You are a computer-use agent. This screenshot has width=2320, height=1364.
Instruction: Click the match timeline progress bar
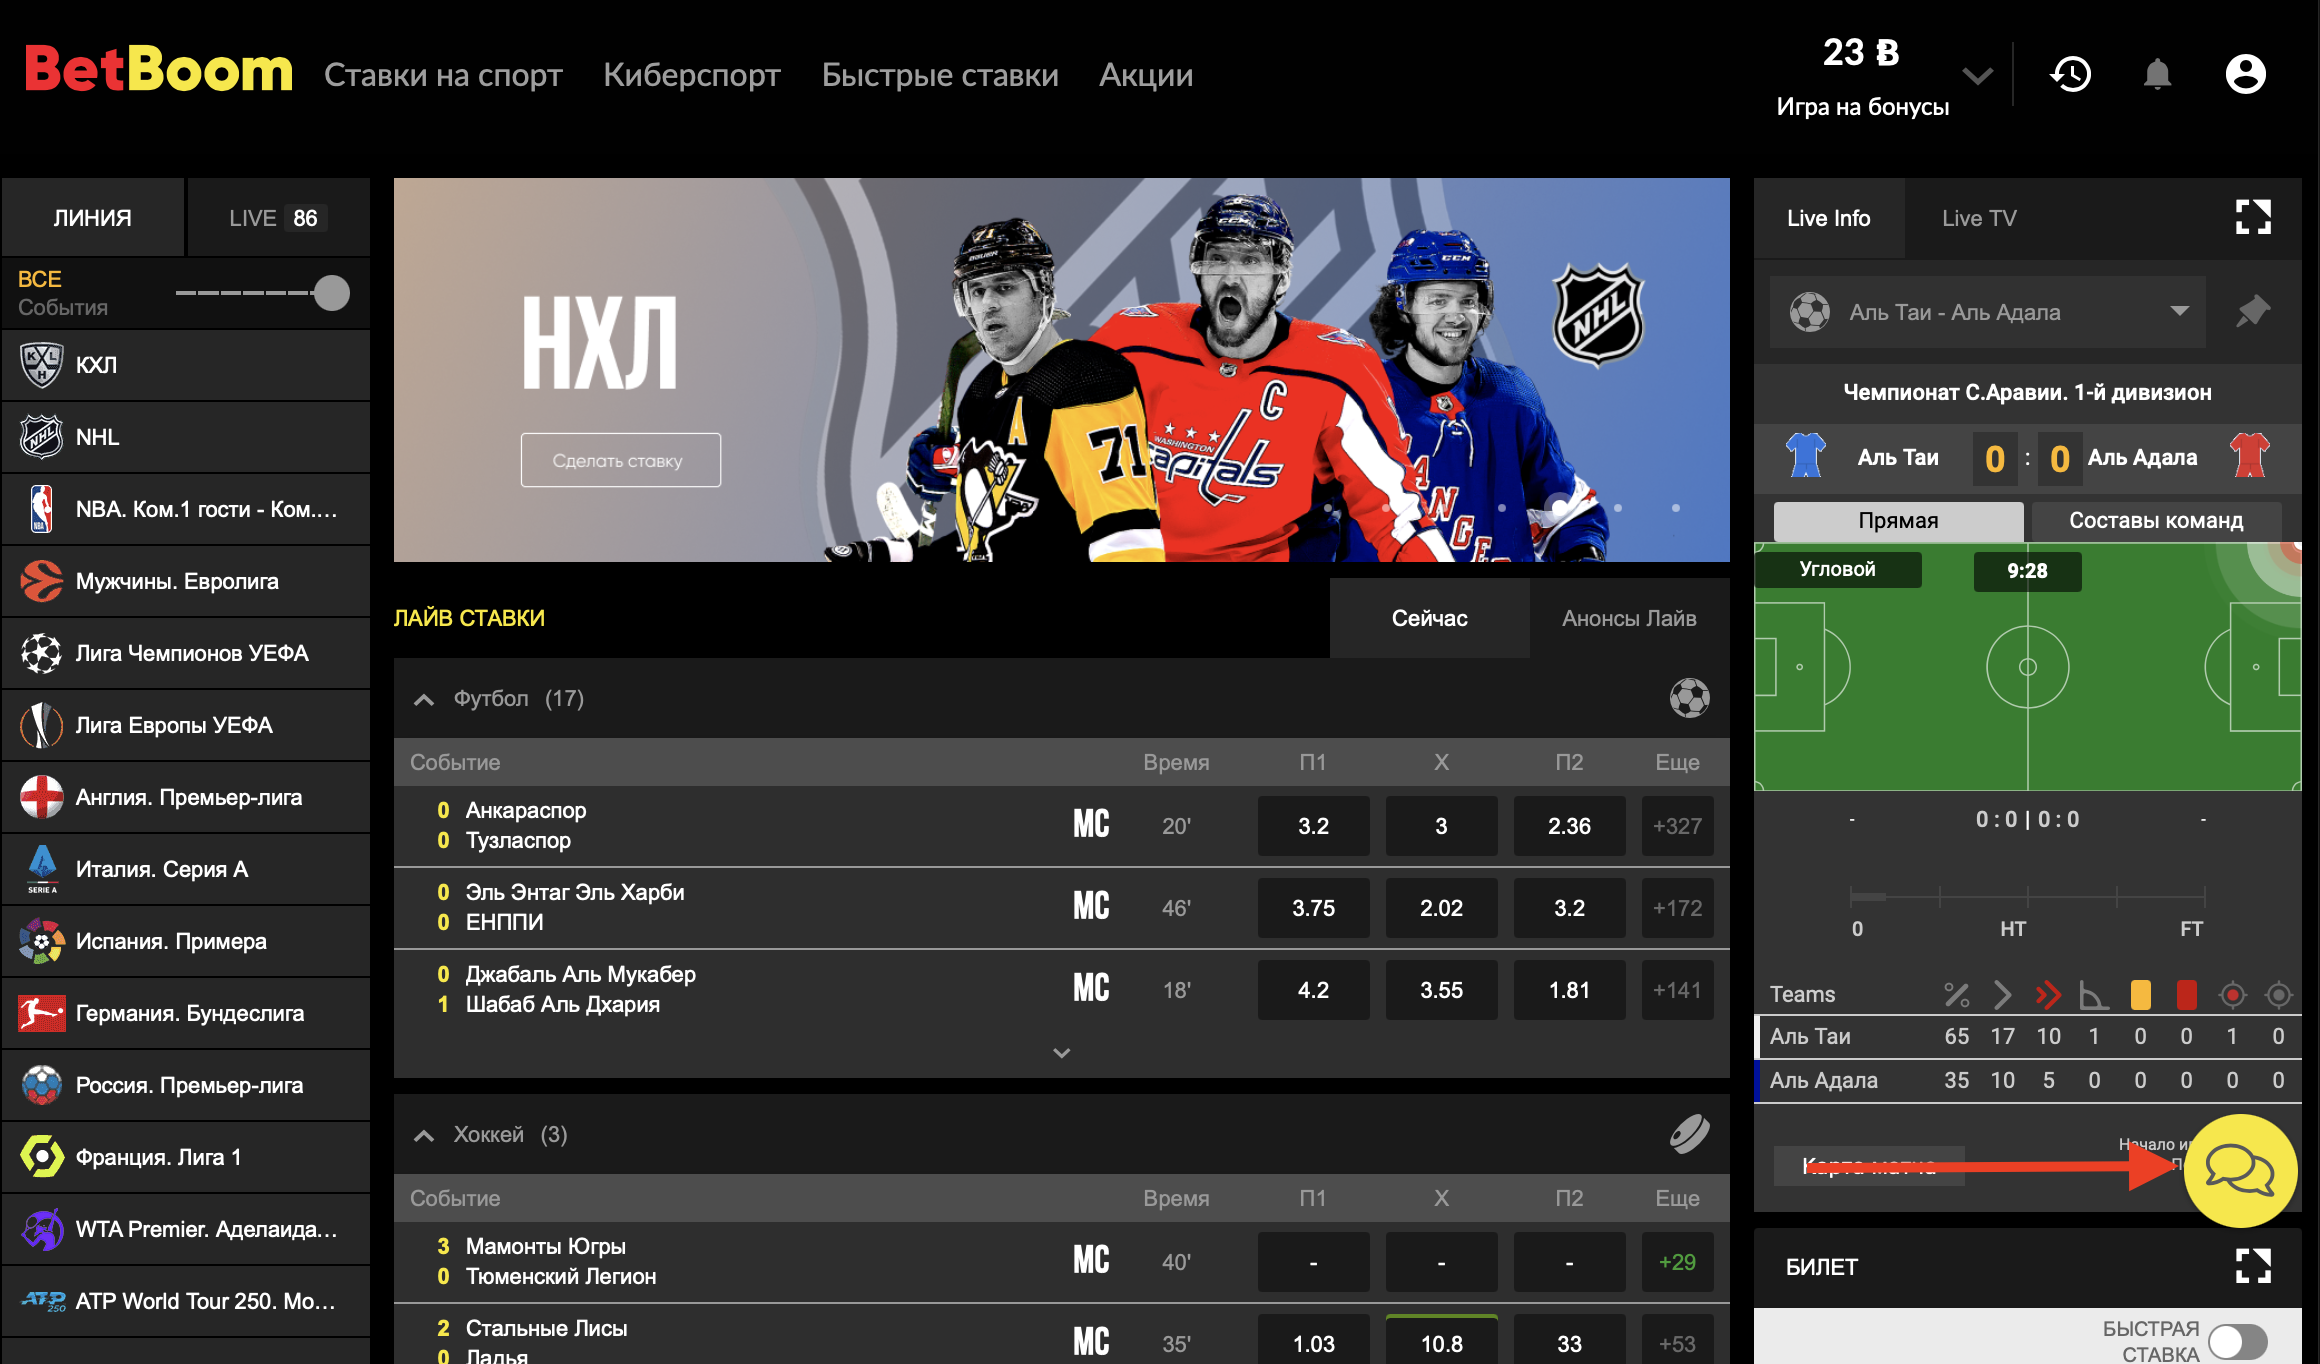tap(2027, 896)
